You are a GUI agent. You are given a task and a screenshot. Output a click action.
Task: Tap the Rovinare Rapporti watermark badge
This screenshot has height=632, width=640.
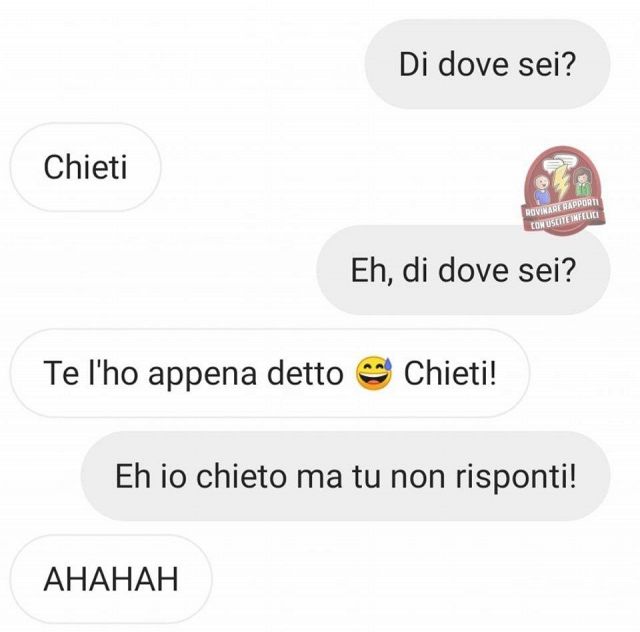point(564,191)
